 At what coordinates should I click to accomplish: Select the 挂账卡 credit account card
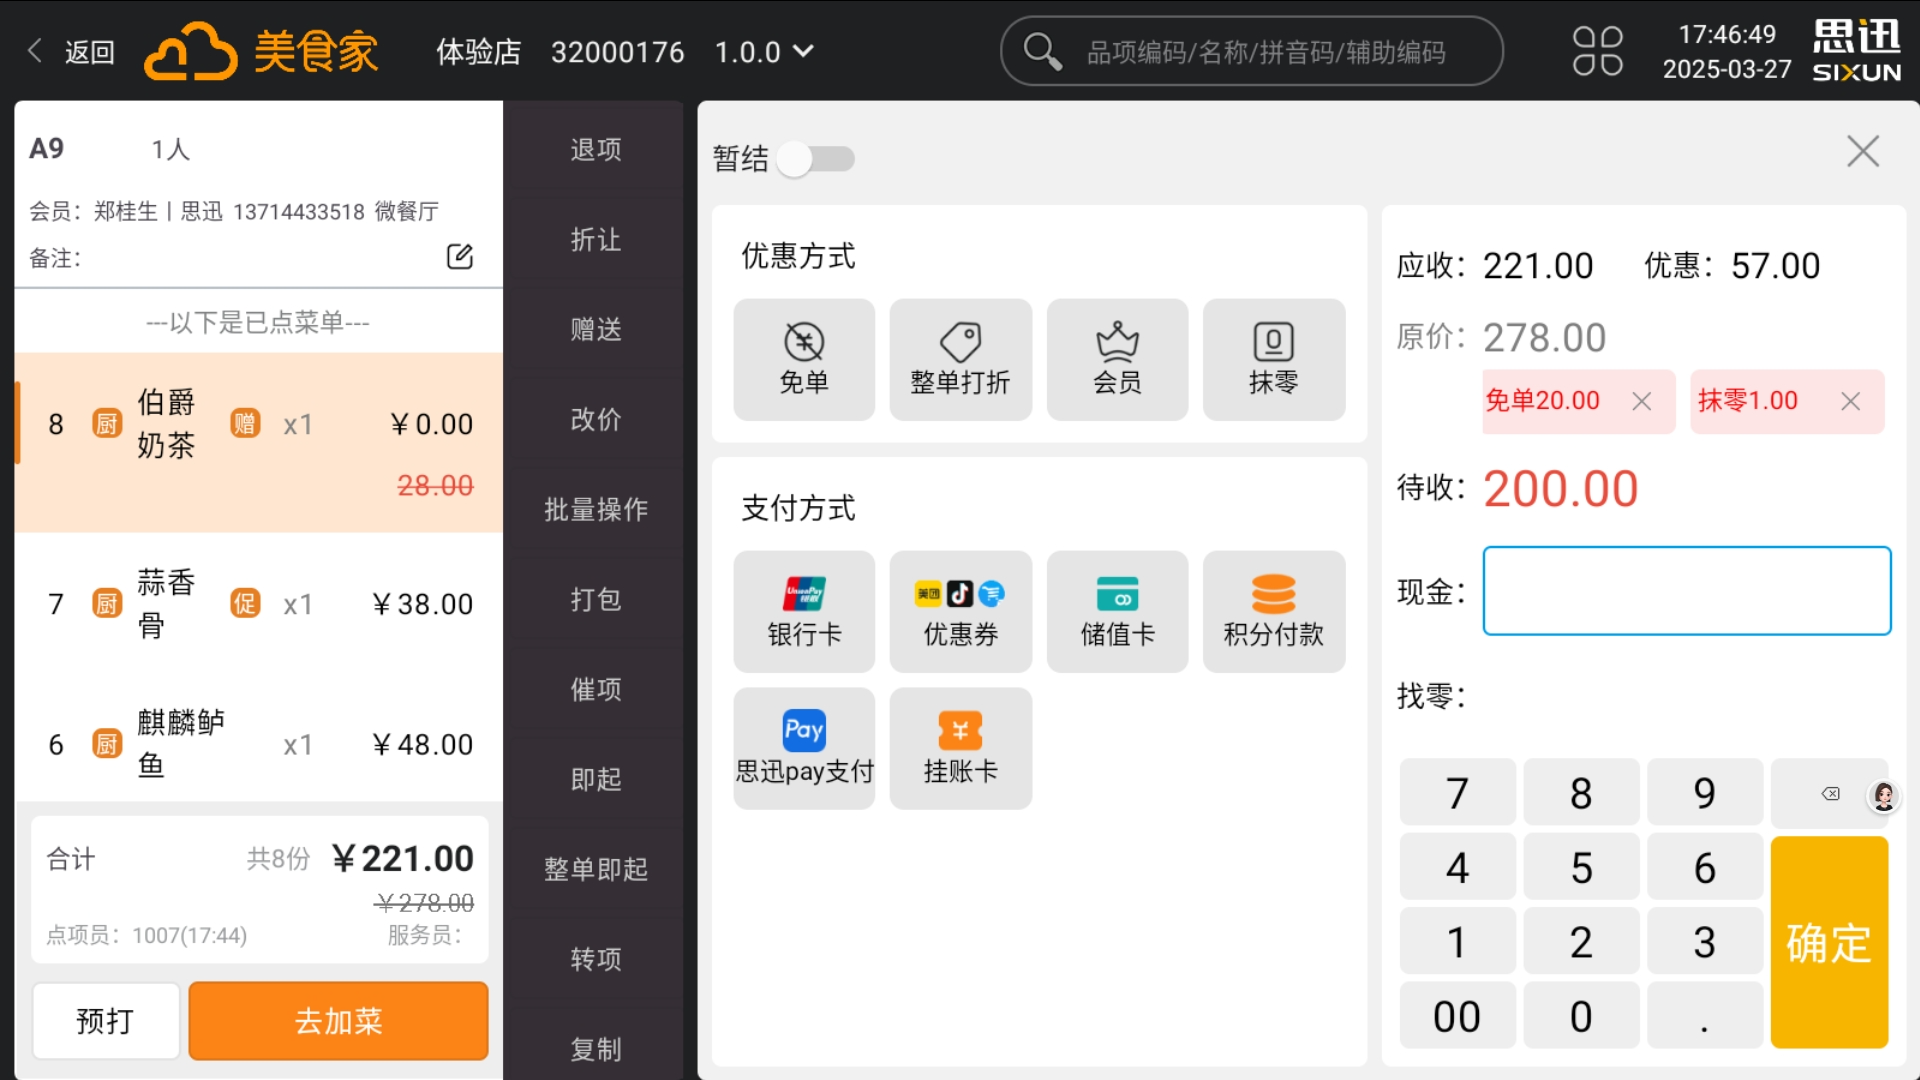click(x=960, y=748)
